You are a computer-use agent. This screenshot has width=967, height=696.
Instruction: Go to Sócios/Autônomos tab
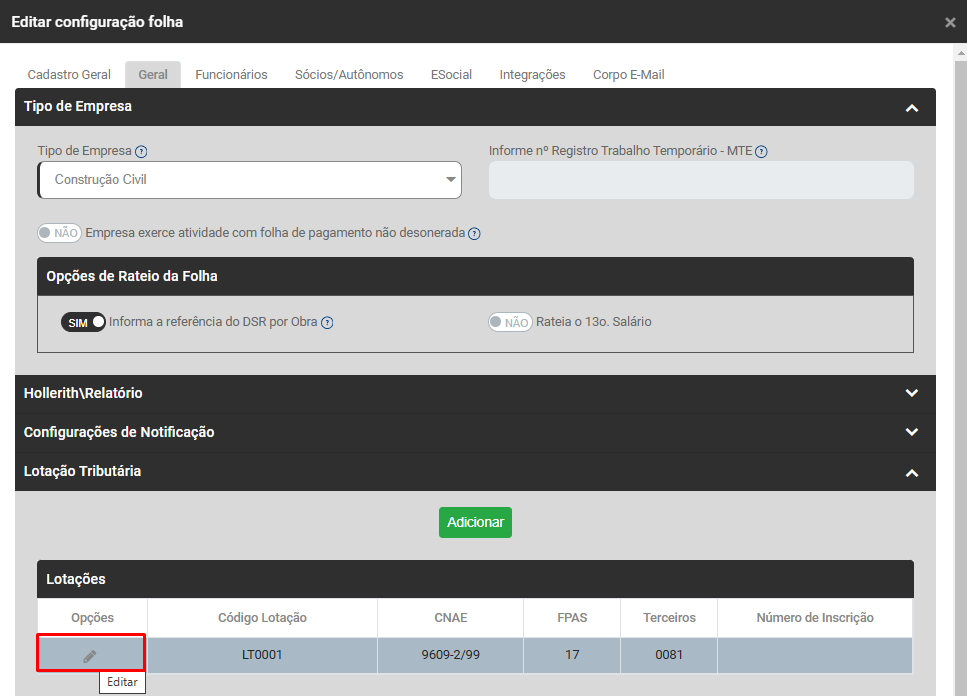coord(349,75)
